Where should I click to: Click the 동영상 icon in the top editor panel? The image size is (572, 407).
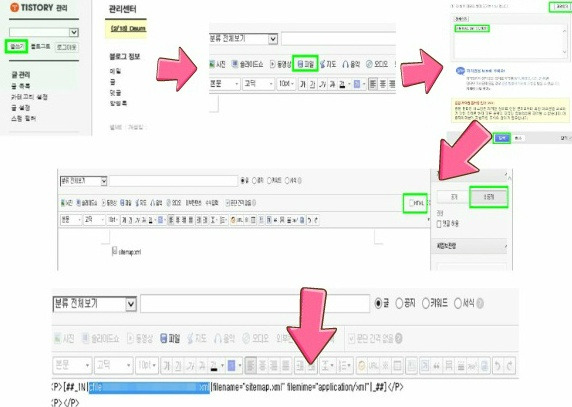click(280, 65)
